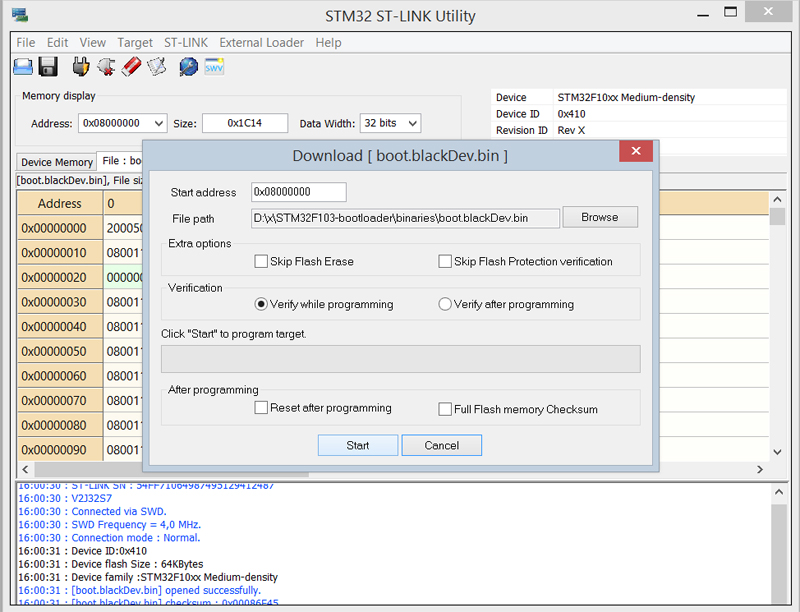The image size is (800, 612).
Task: Enable Reset after programming checkbox
Action: 261,407
